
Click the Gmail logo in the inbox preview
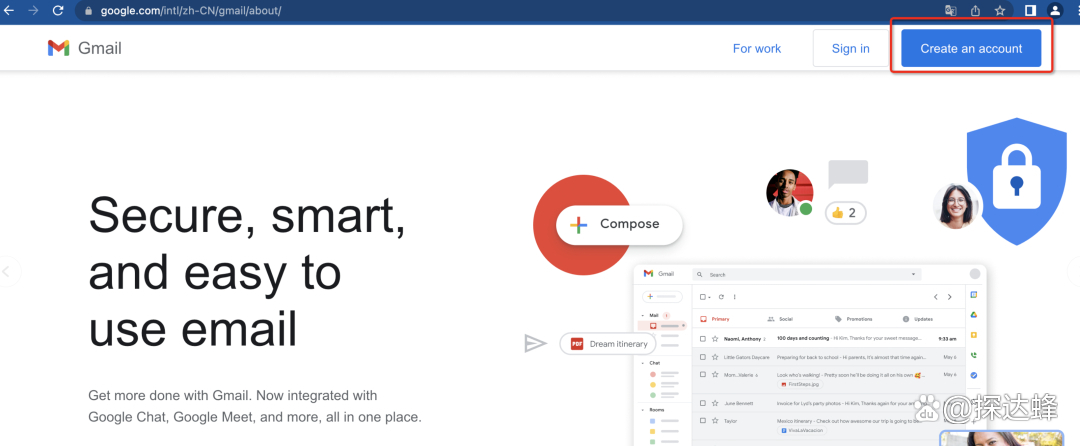tap(659, 273)
